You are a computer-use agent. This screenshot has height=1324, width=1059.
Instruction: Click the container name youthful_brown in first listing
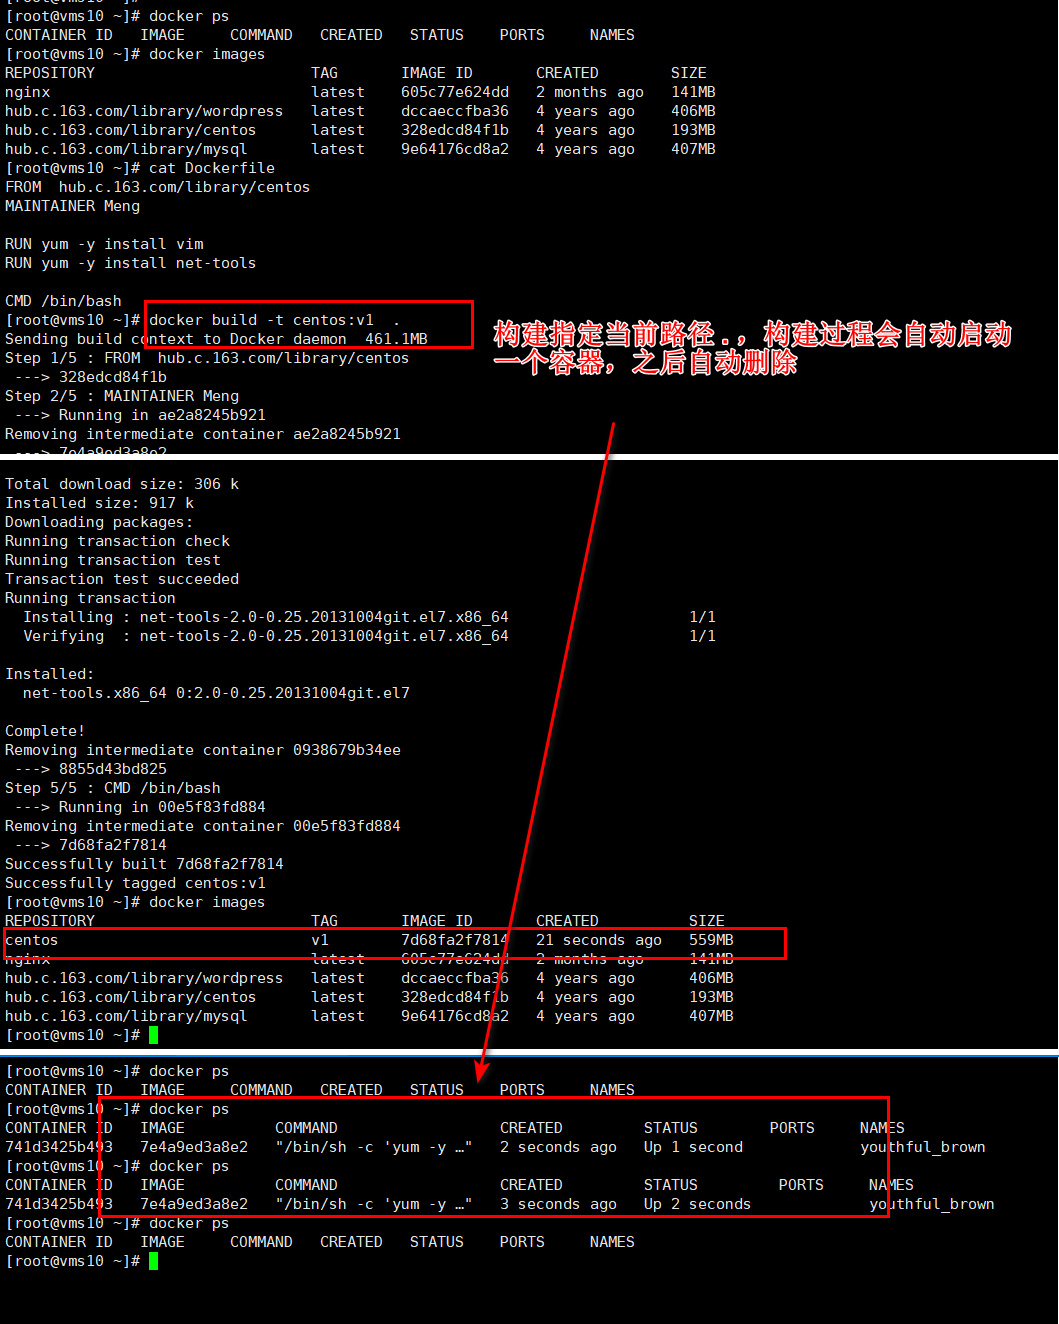pyautogui.click(x=923, y=1147)
